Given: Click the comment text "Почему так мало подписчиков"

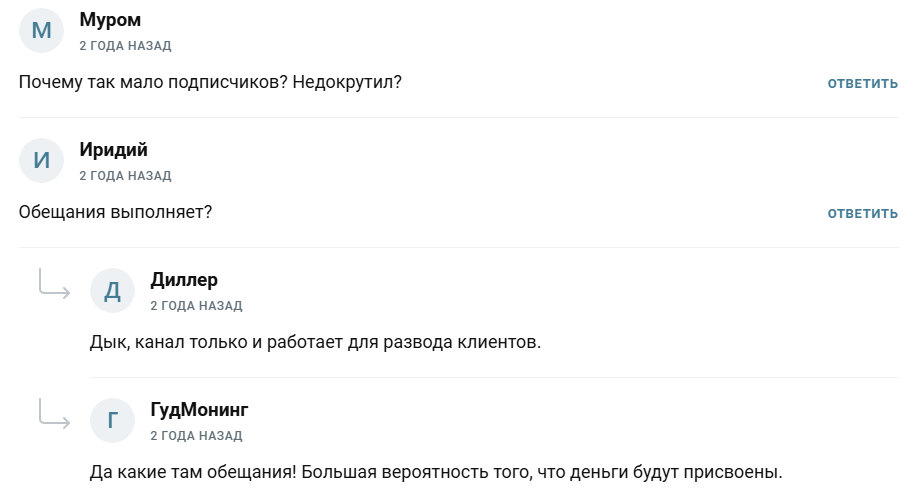Looking at the screenshot, I should pos(210,82).
